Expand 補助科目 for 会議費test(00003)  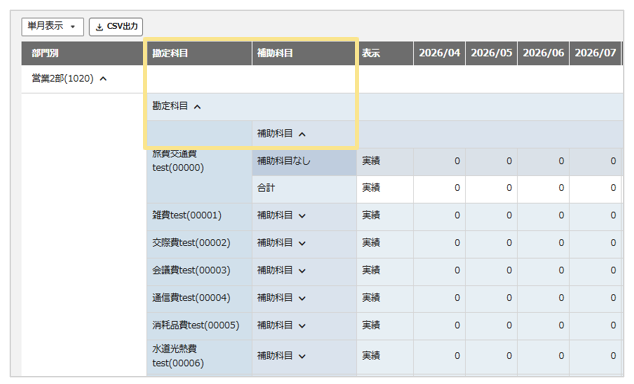tap(302, 271)
